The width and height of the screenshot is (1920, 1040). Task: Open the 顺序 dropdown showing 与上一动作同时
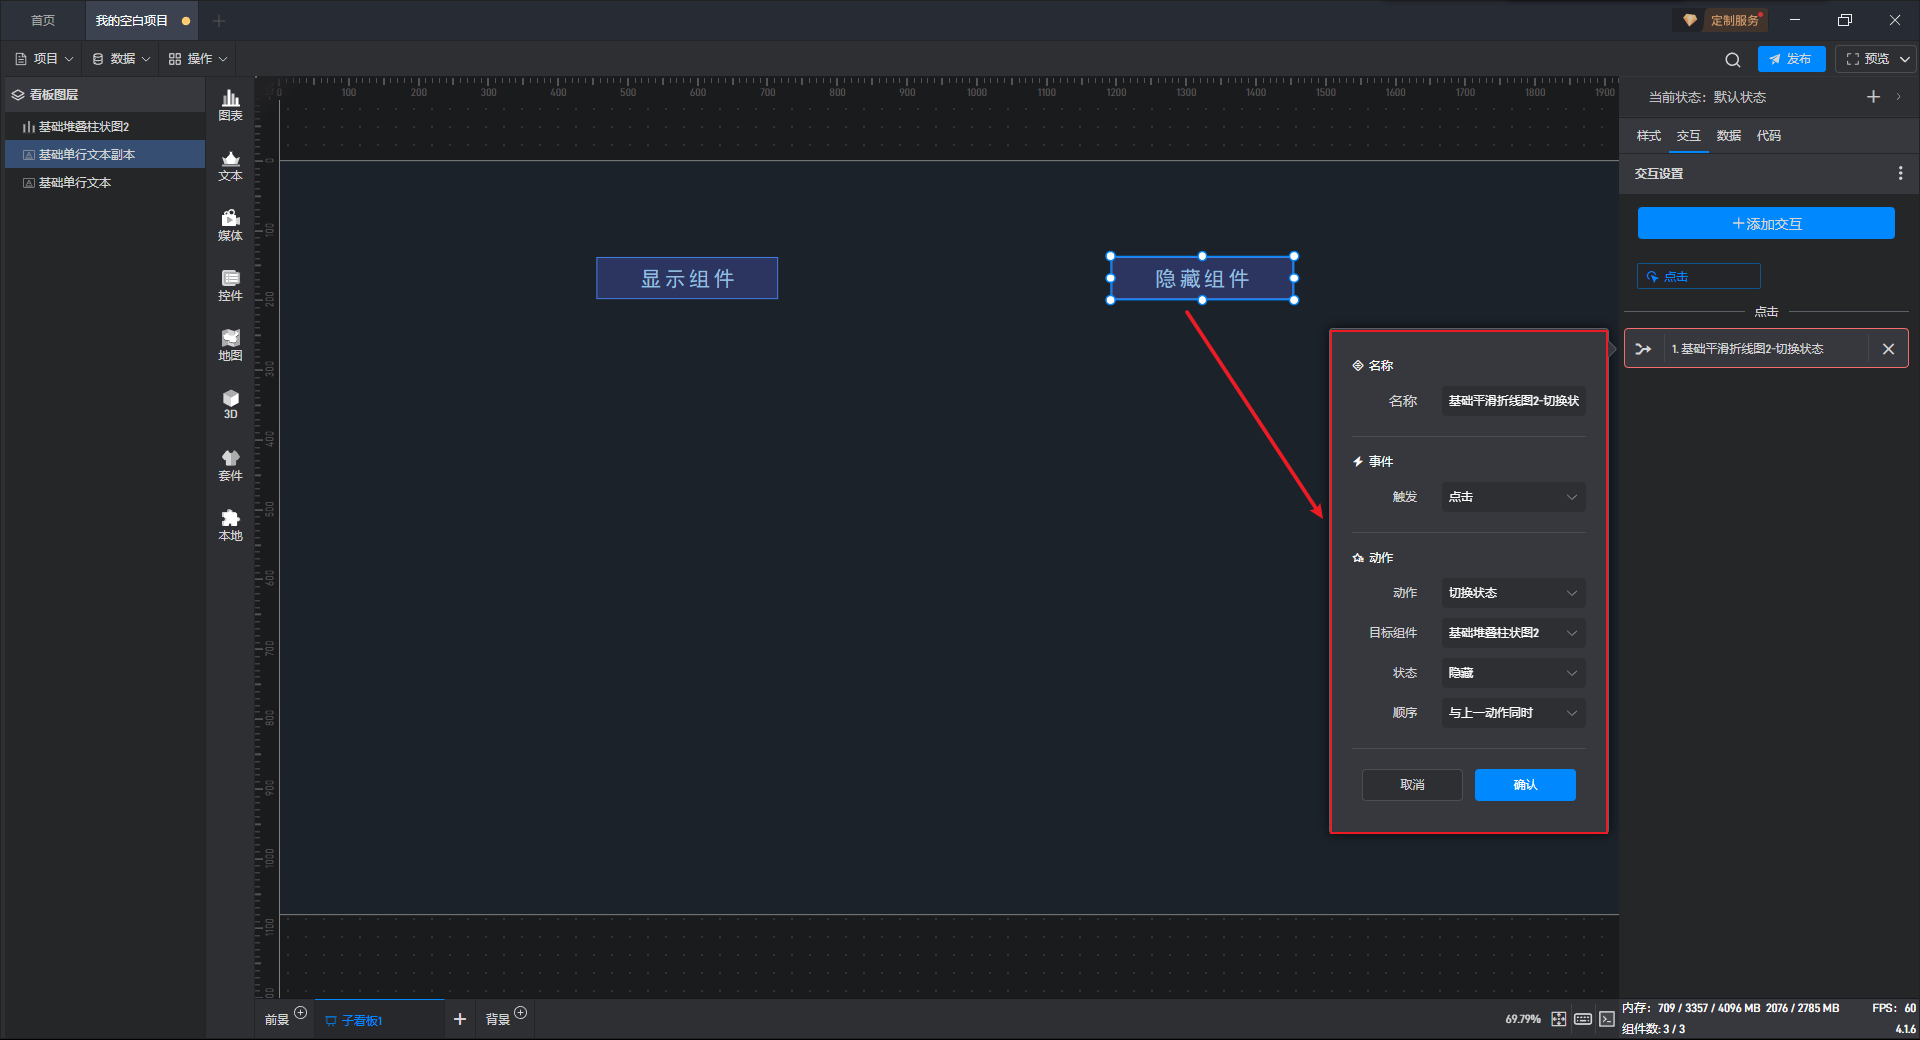tap(1513, 713)
